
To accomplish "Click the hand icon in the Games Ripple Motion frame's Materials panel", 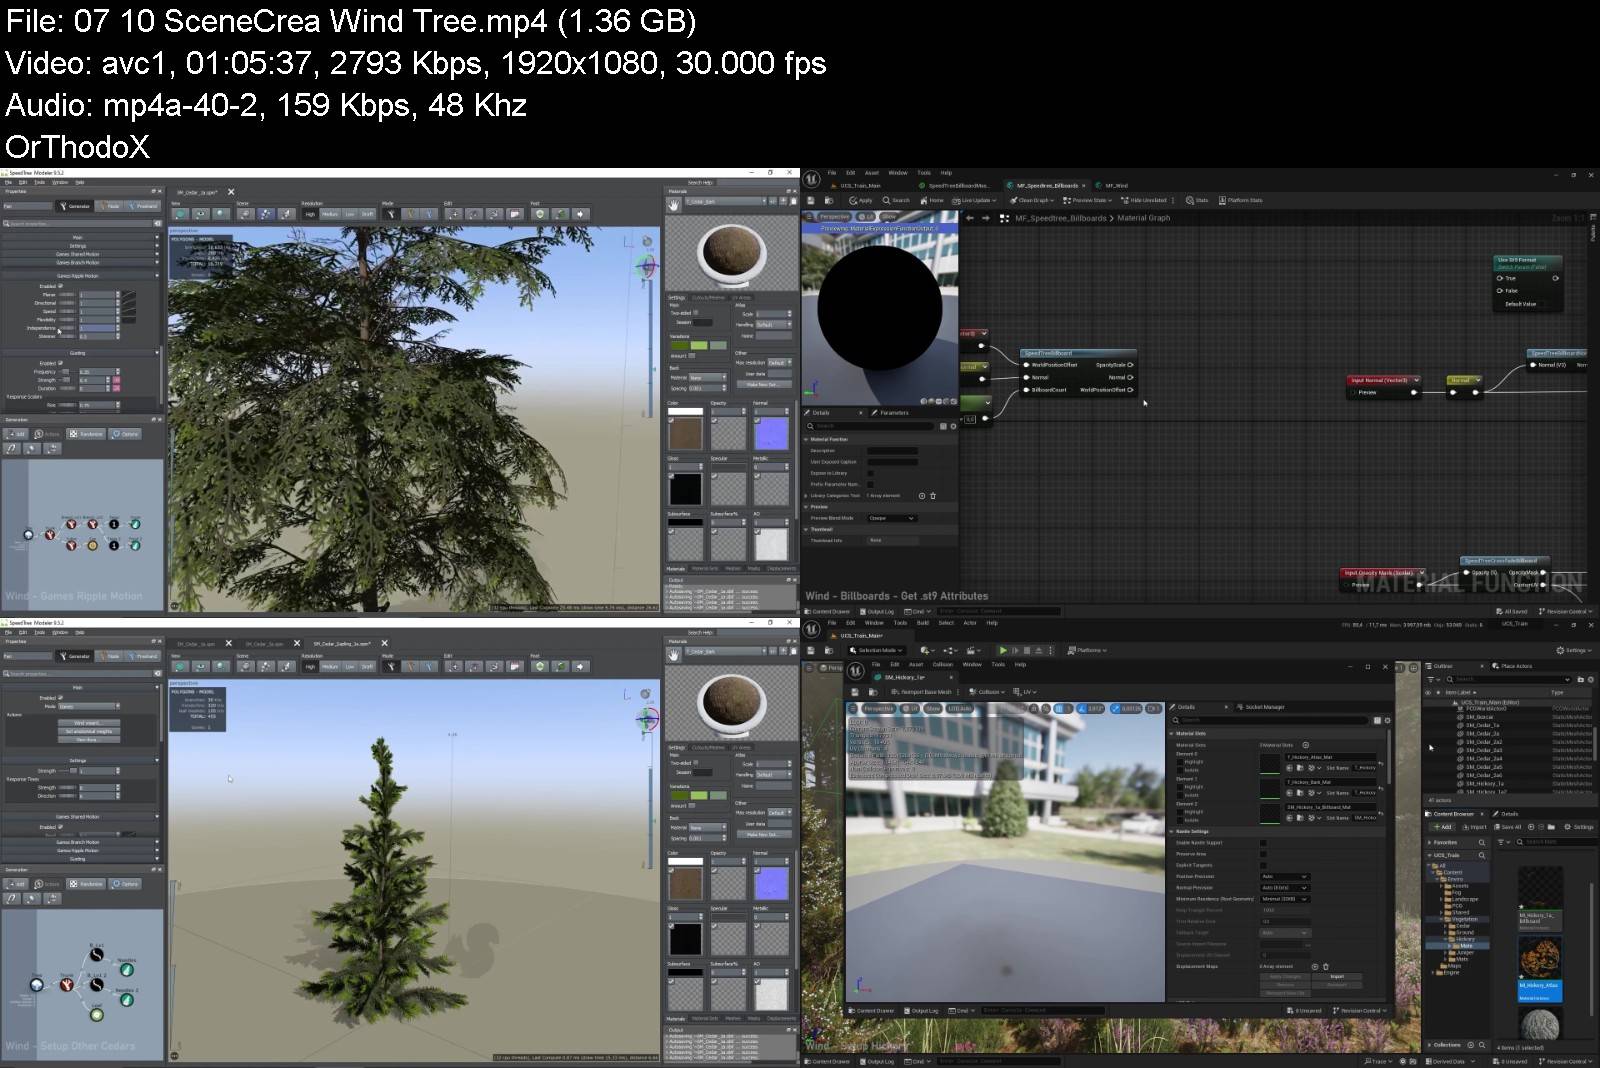I will (674, 203).
